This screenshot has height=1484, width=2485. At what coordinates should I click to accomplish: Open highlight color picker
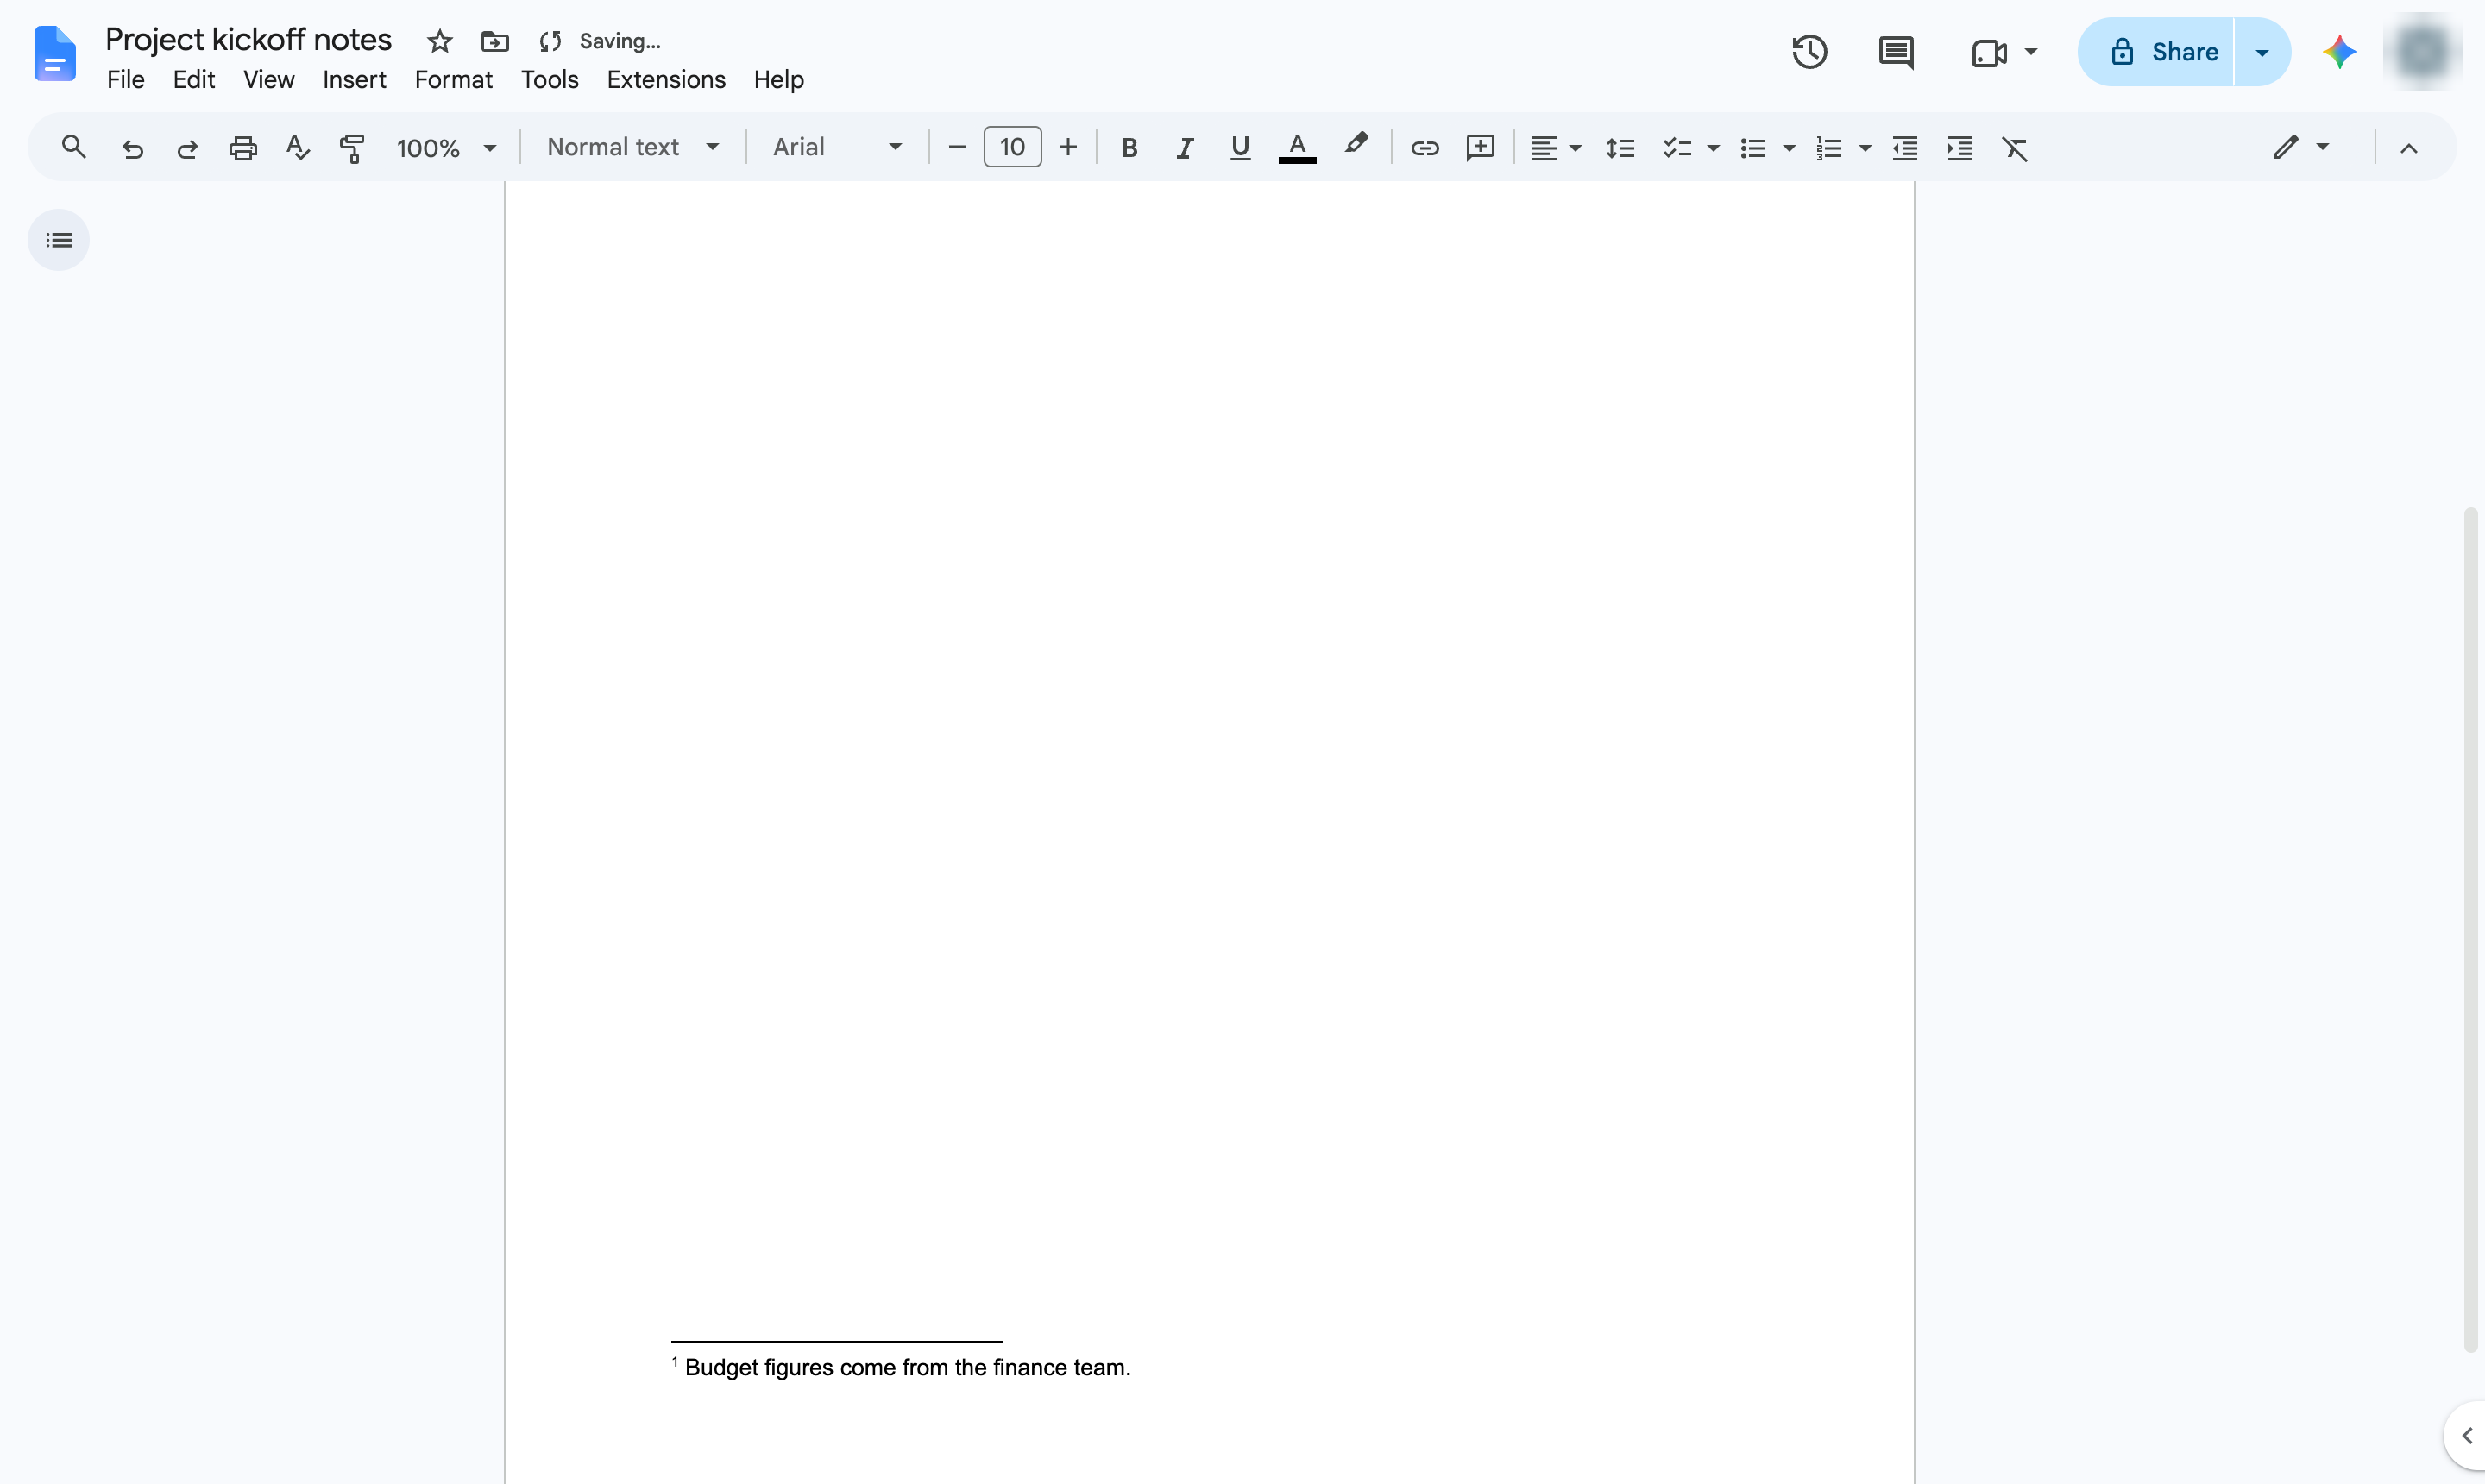click(x=1356, y=146)
